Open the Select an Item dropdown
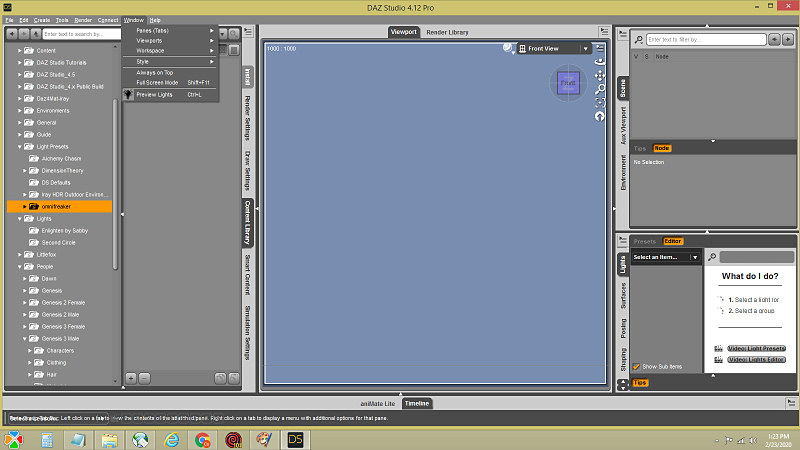Viewport: 800px width, 450px height. pyautogui.click(x=665, y=257)
